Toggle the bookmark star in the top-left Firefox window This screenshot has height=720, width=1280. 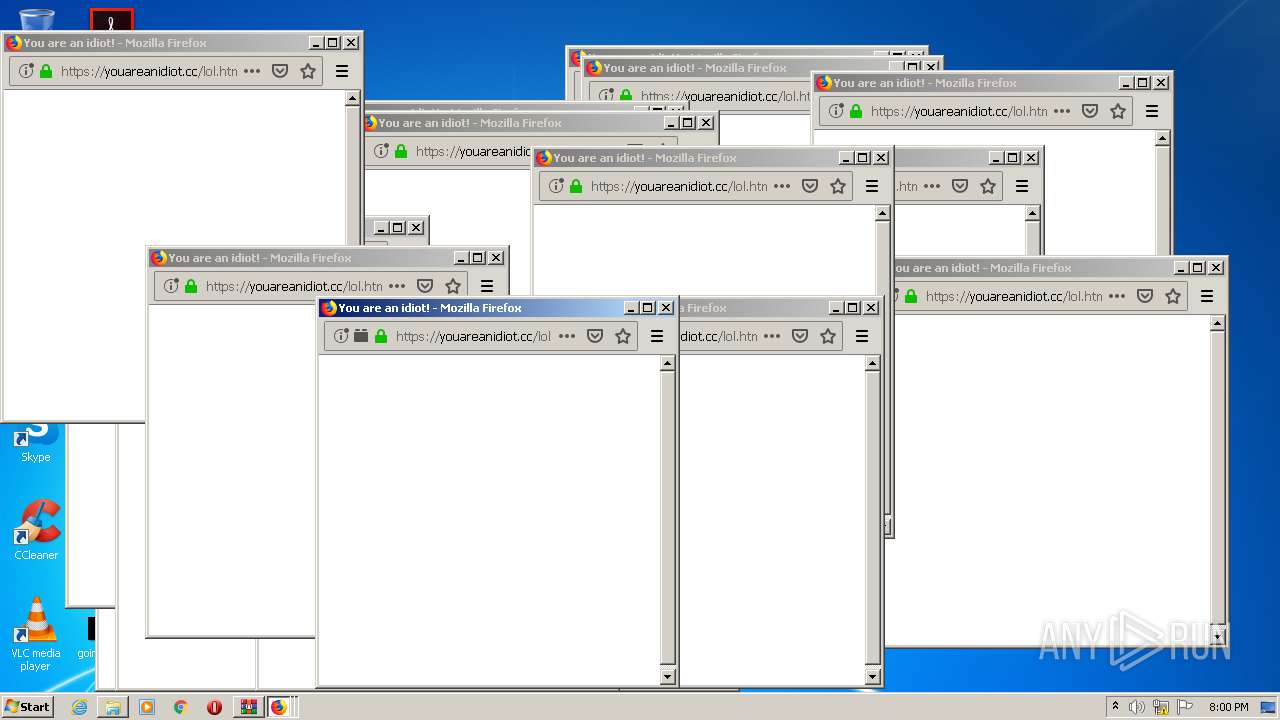tap(308, 71)
